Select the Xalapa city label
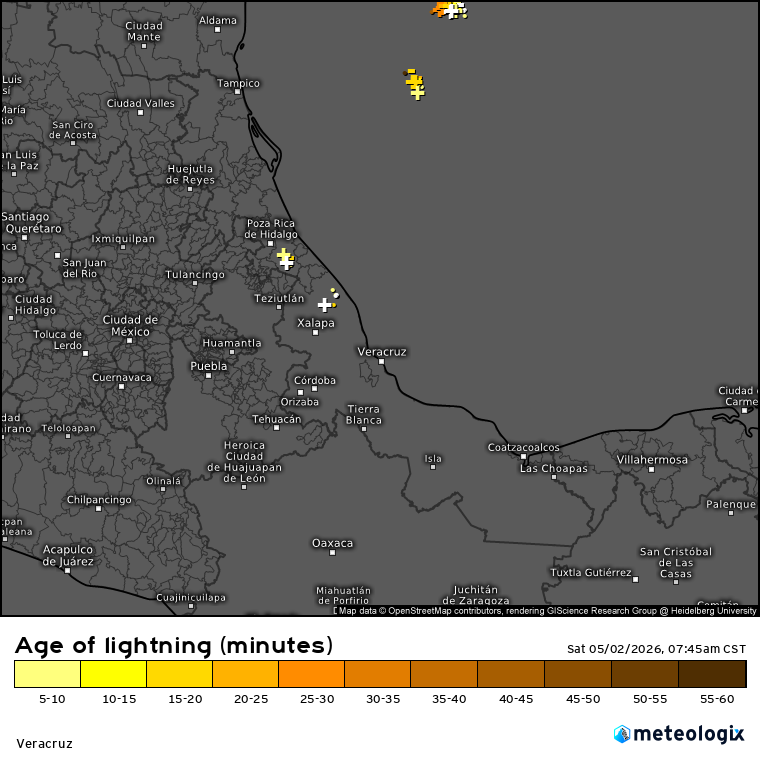This screenshot has height=760, width=760. (x=316, y=323)
